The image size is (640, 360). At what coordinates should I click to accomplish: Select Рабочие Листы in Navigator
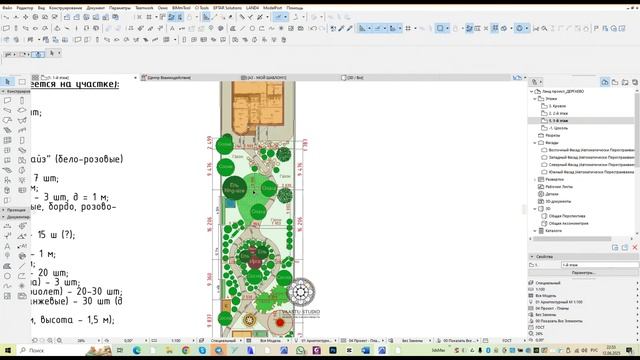pos(558,187)
